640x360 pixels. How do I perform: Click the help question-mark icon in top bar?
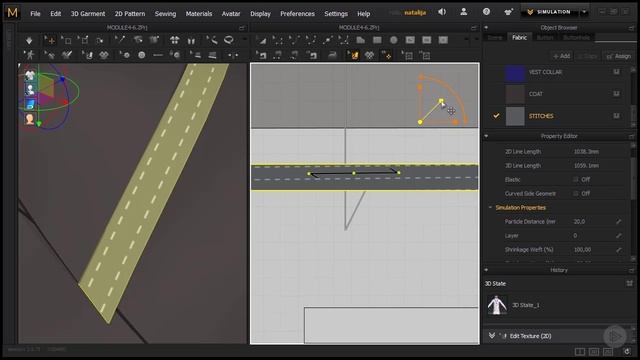(486, 12)
